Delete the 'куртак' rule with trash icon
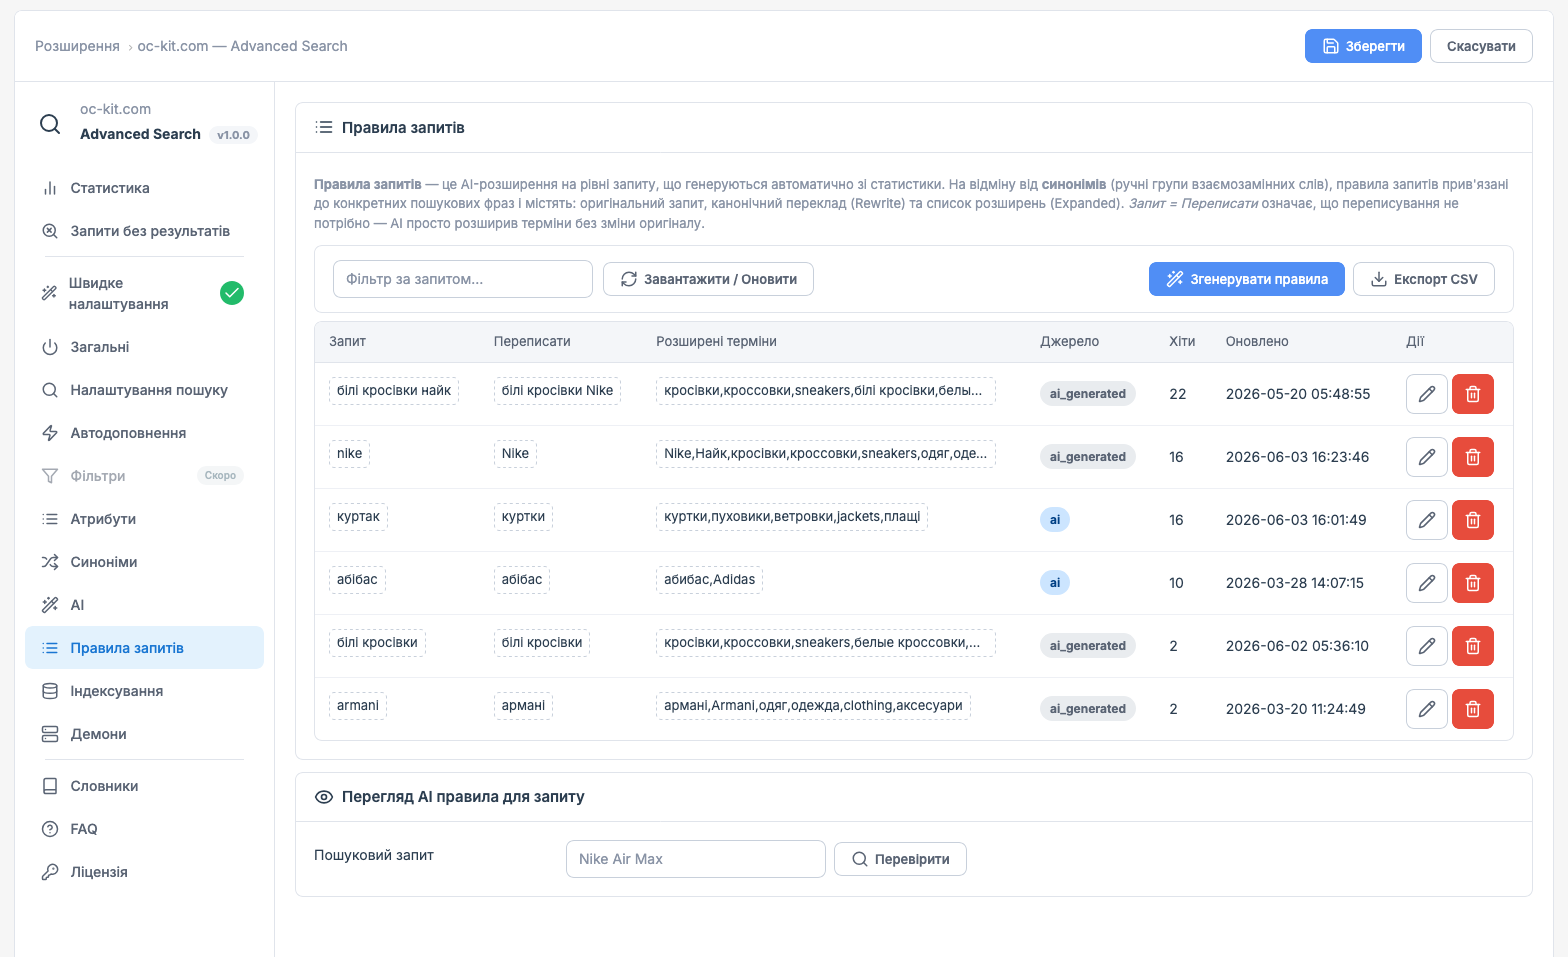Viewport: 1568px width, 957px height. (x=1473, y=520)
